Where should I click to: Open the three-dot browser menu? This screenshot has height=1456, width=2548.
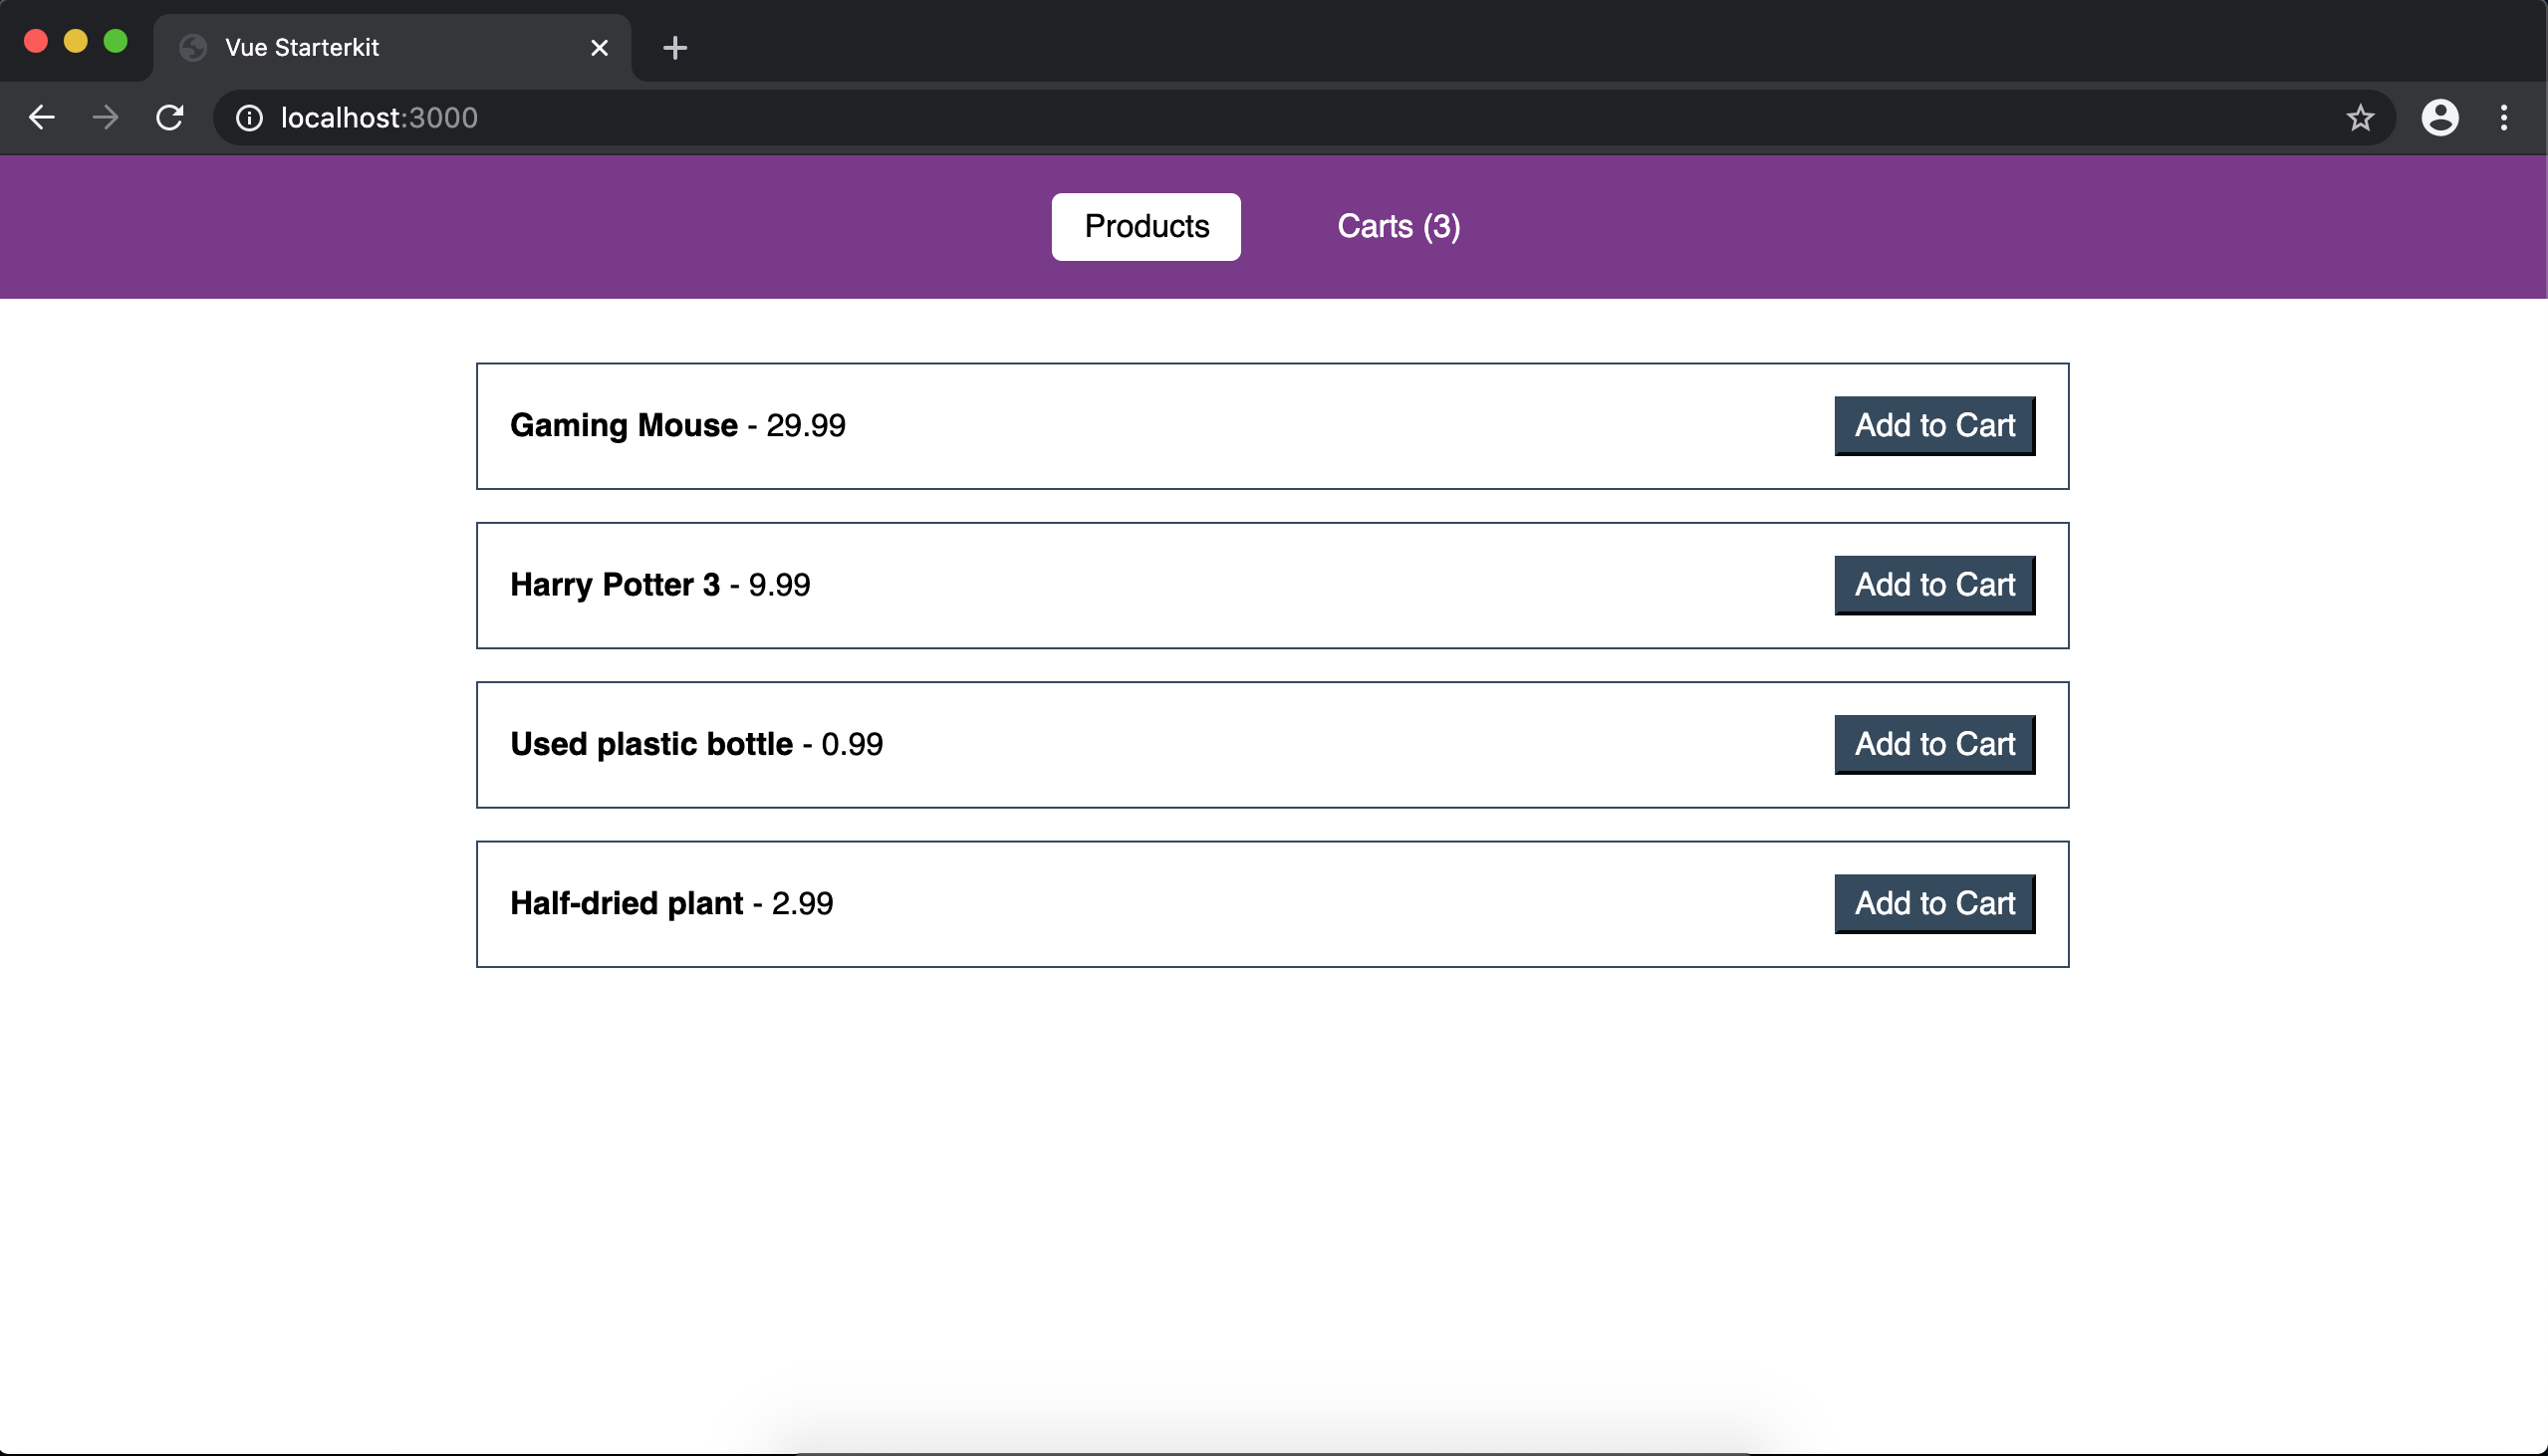tap(2503, 118)
